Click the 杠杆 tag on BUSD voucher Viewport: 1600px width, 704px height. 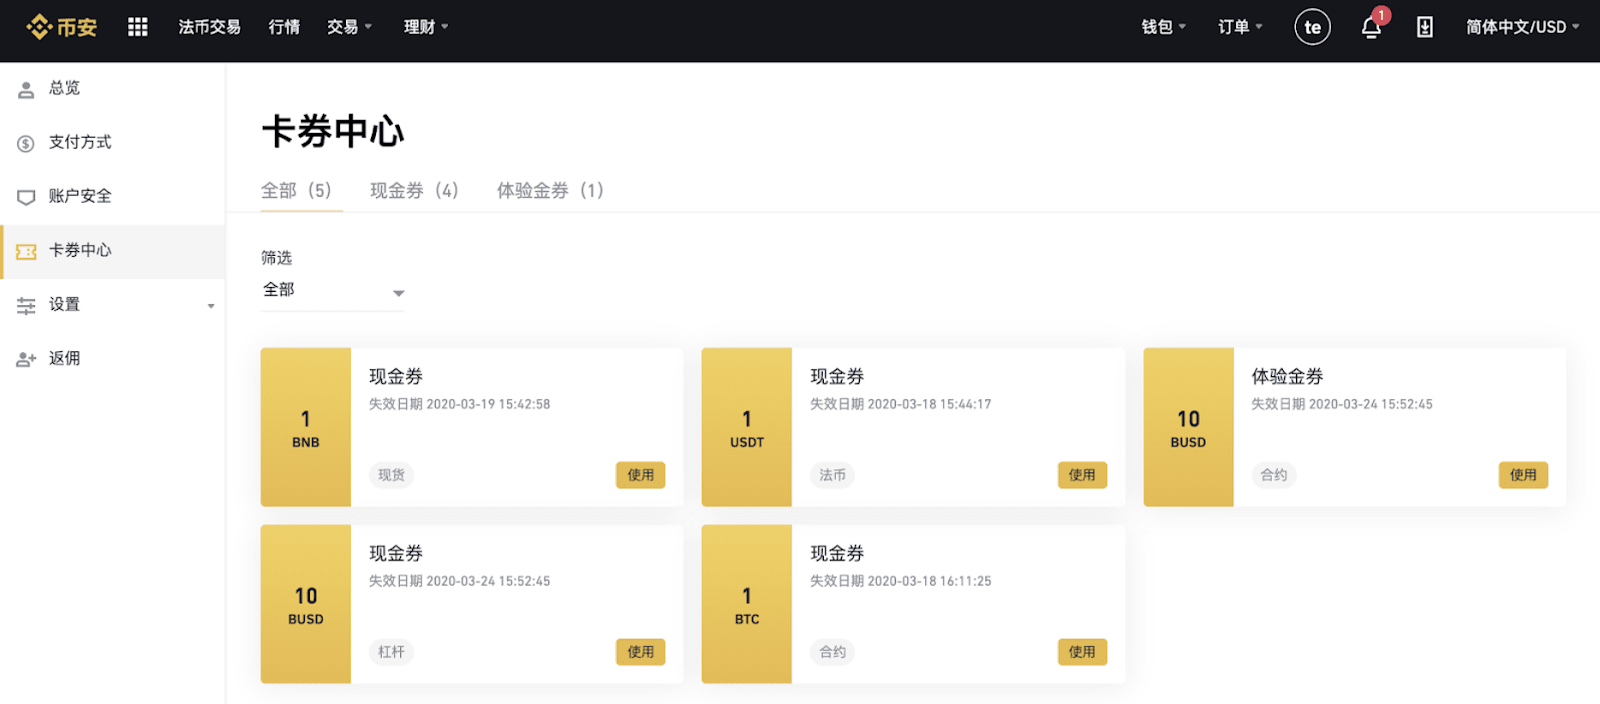pyautogui.click(x=391, y=652)
